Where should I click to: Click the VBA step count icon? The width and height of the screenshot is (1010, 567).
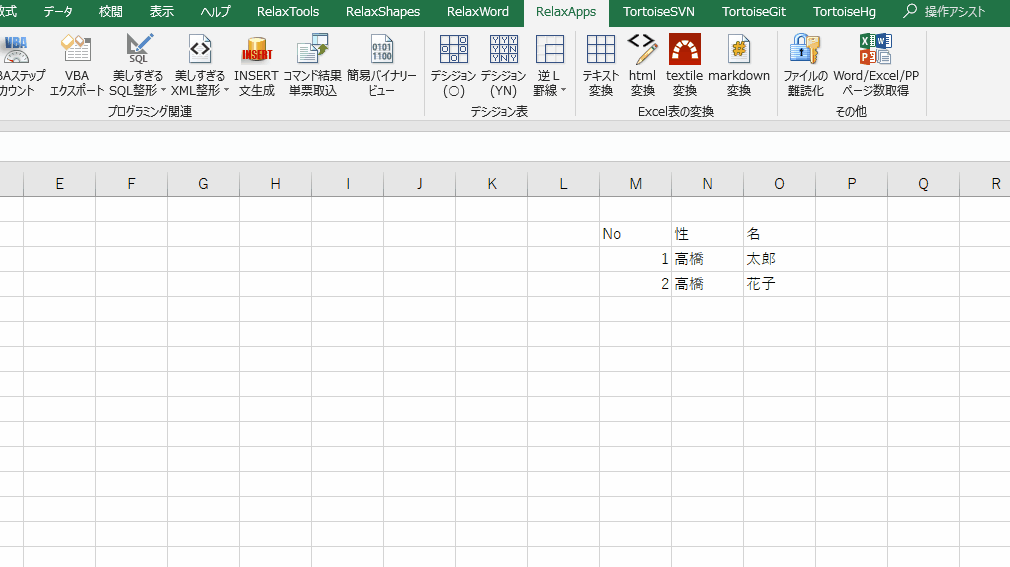coord(15,50)
